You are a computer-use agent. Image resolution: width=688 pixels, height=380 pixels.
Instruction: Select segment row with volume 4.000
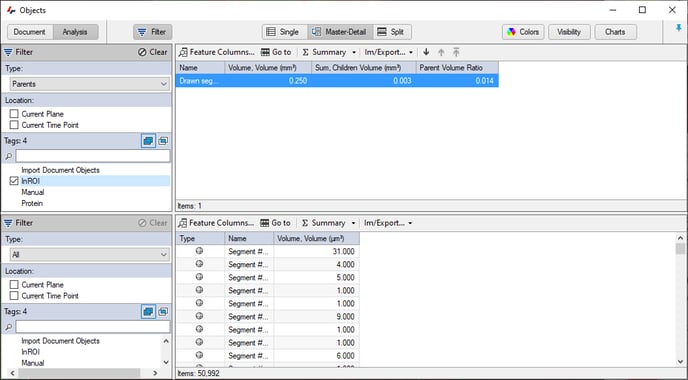[268, 265]
